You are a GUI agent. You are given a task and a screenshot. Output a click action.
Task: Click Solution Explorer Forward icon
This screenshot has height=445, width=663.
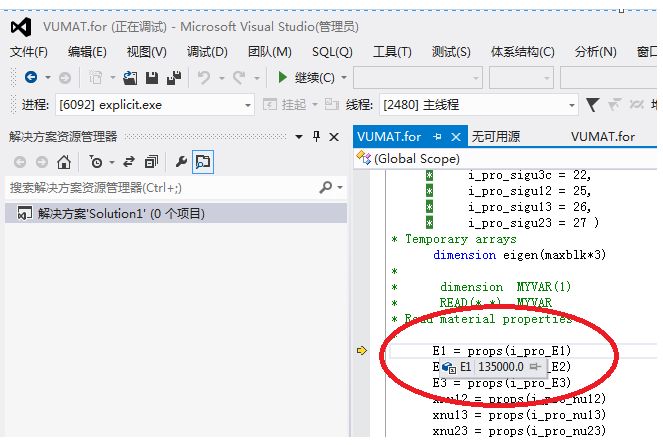coord(41,162)
